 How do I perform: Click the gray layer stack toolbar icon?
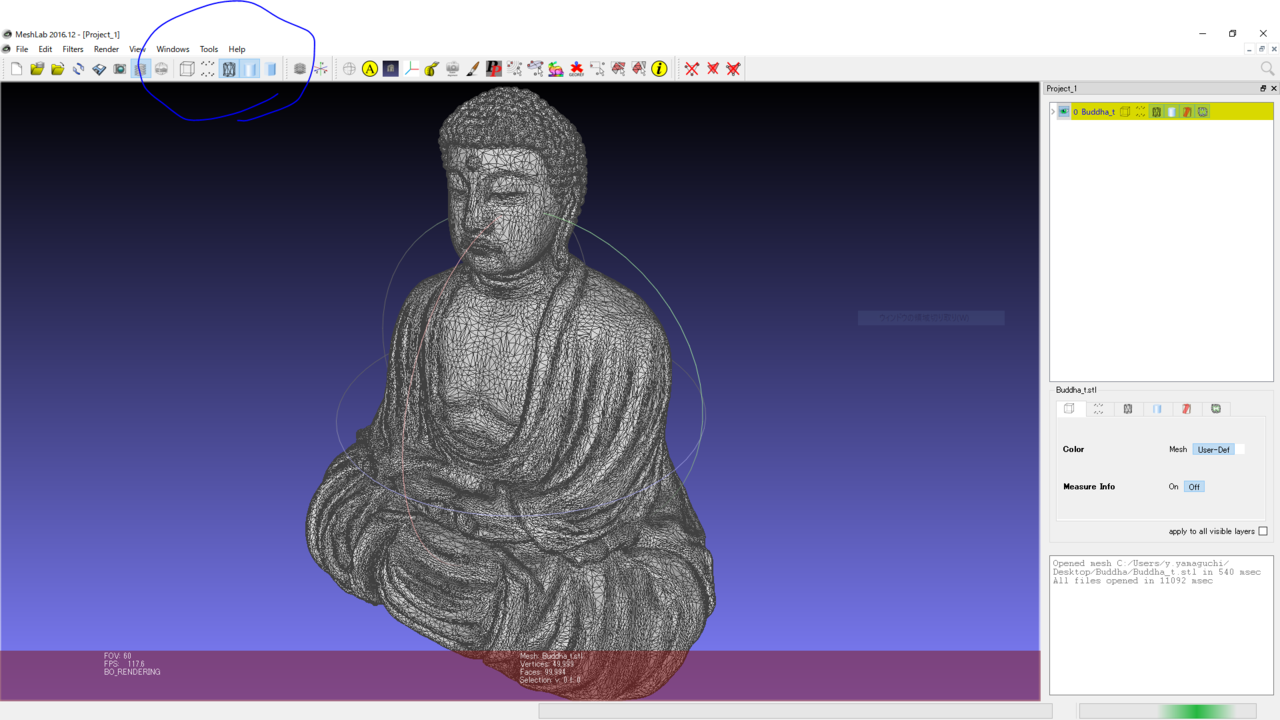[x=299, y=69]
